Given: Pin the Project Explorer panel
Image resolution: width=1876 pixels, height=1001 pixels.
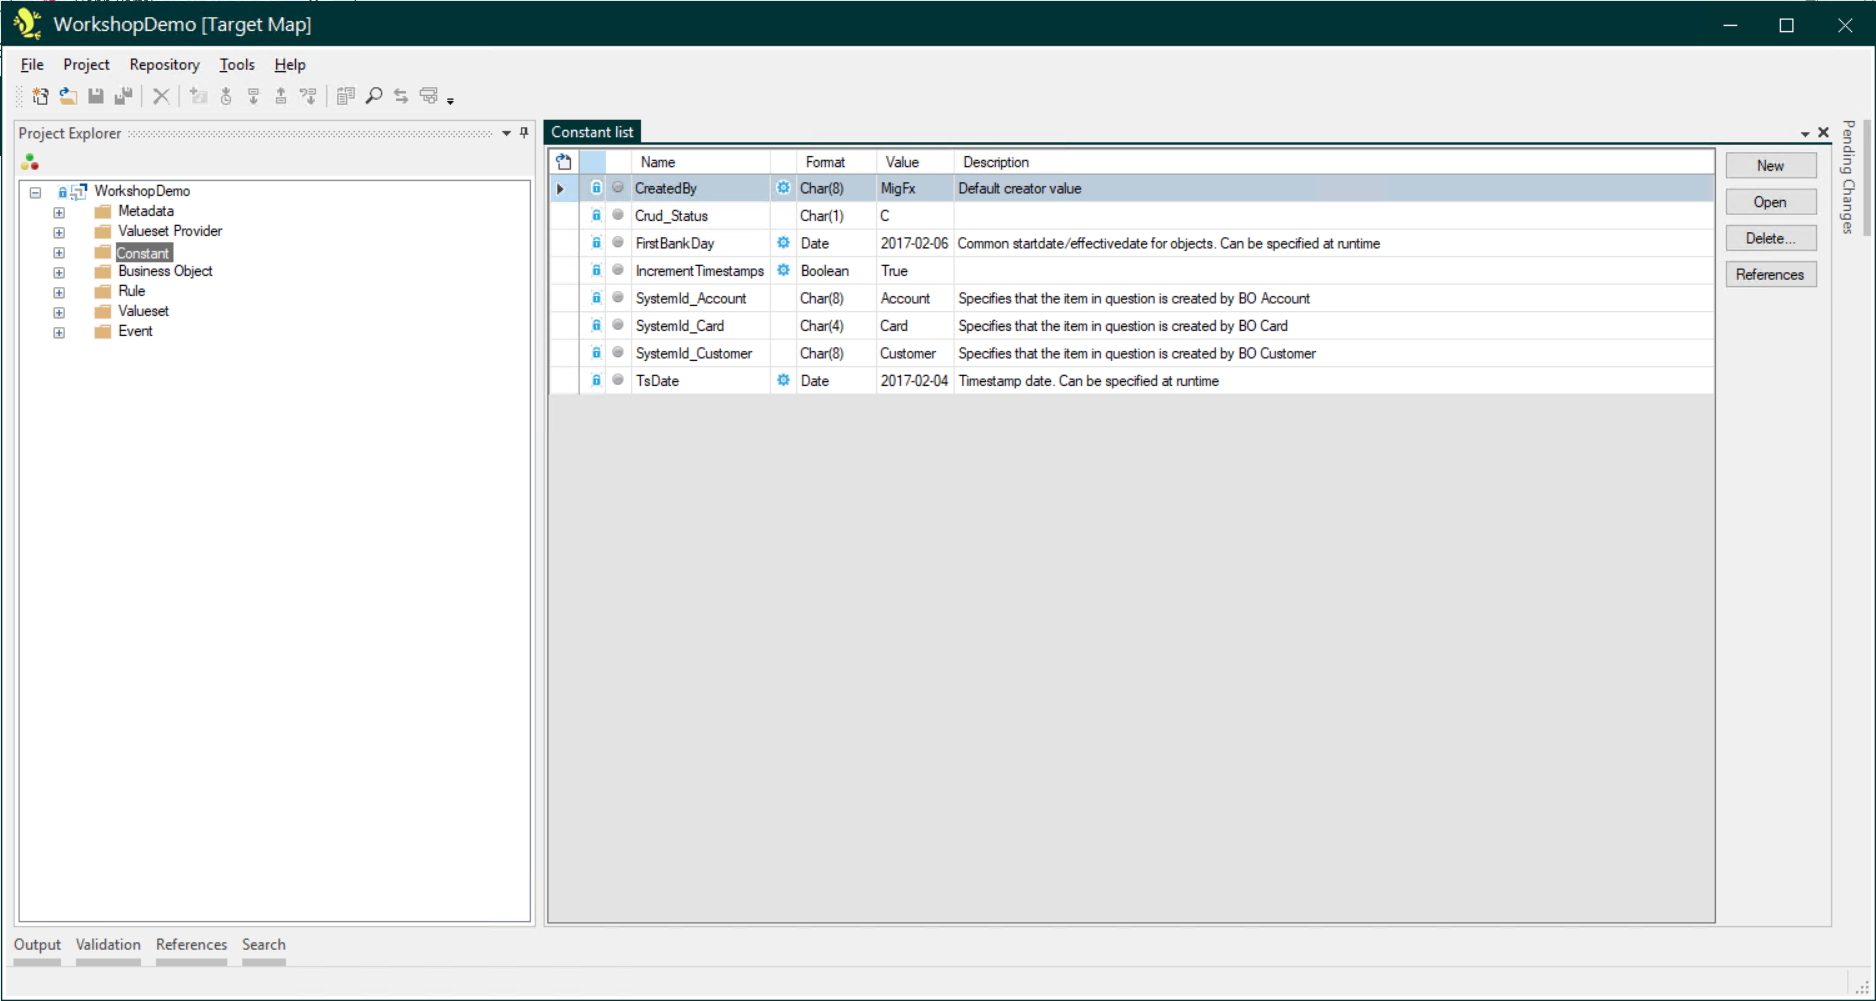Looking at the screenshot, I should click(524, 133).
